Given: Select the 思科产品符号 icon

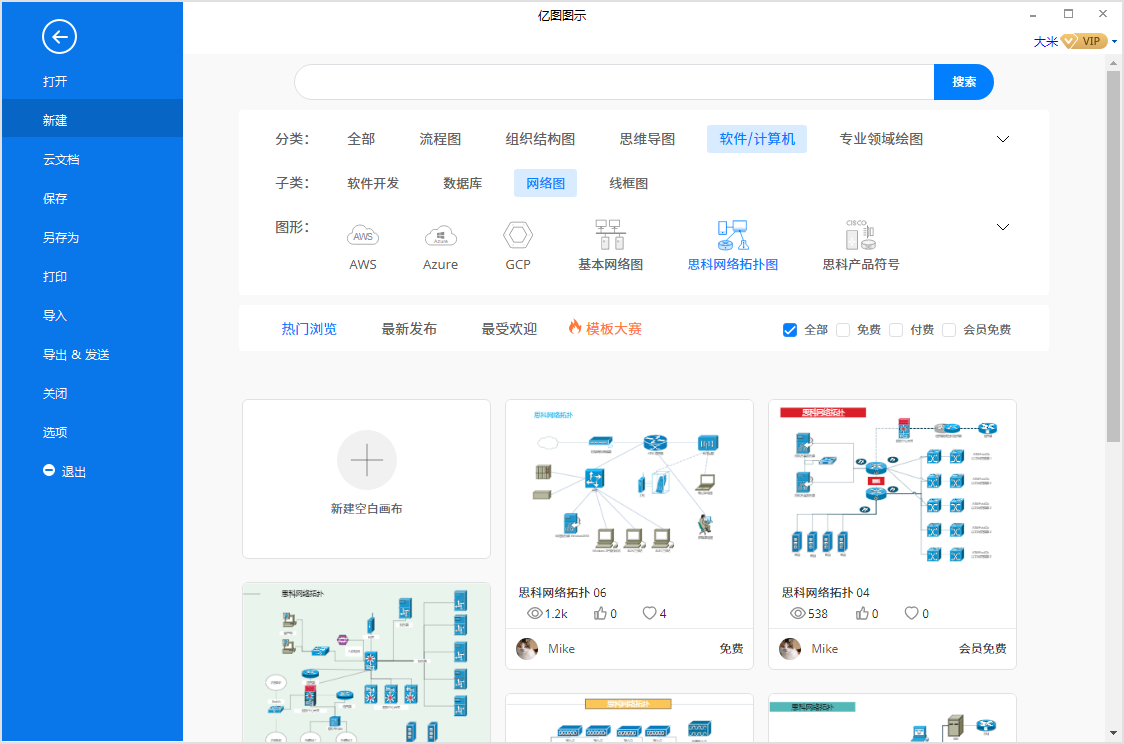Looking at the screenshot, I should click(x=860, y=236).
